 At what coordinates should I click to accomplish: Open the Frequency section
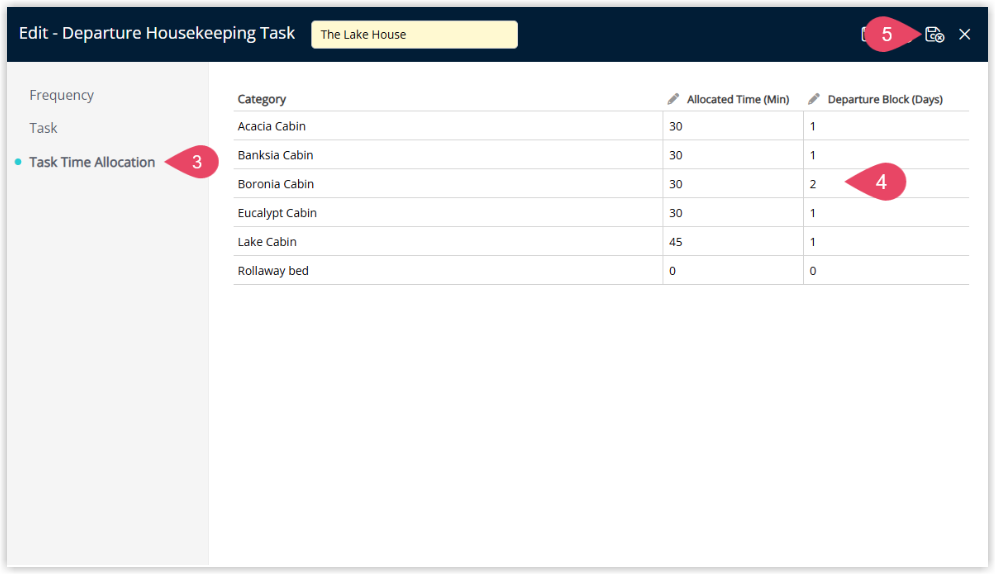pos(62,95)
